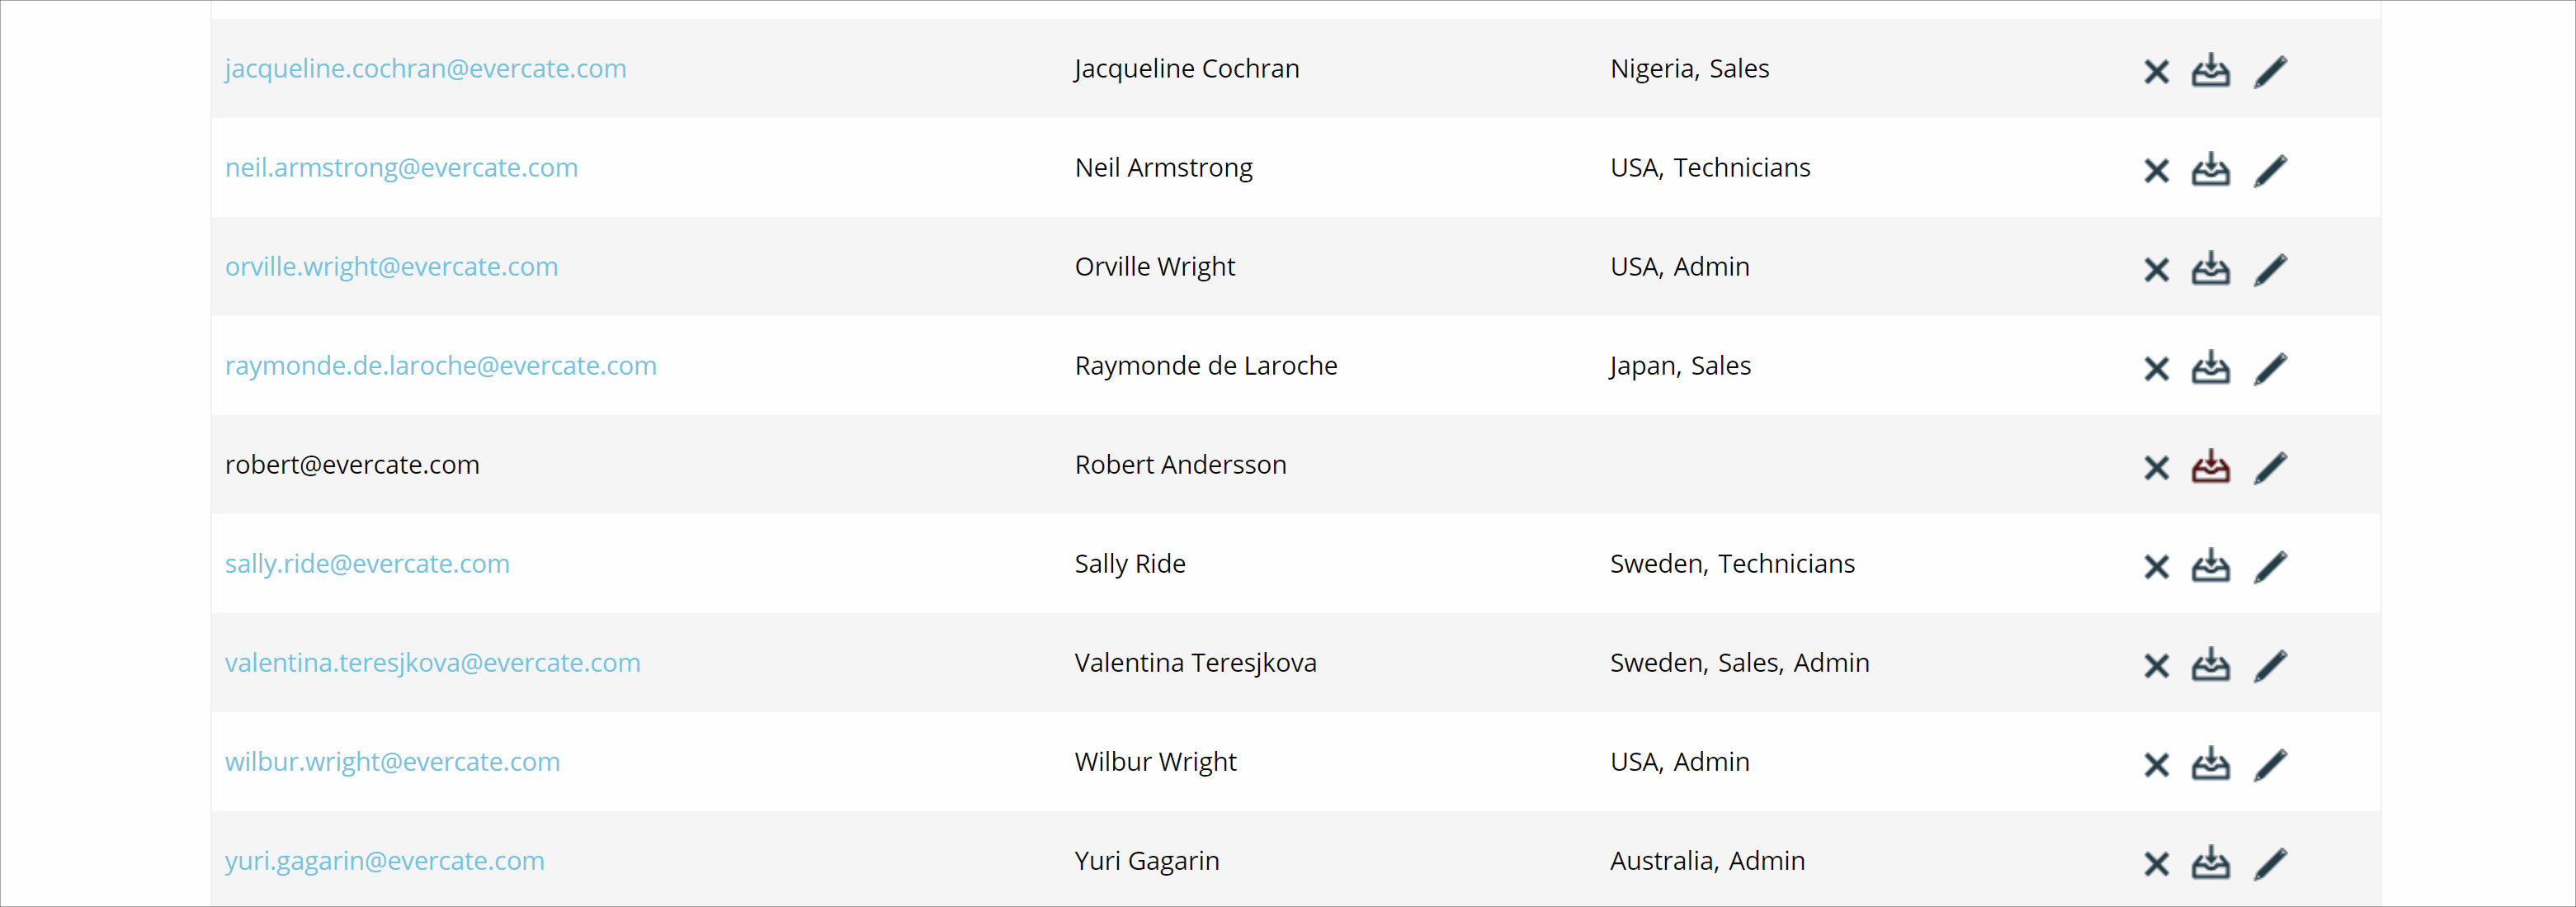The height and width of the screenshot is (907, 2576).
Task: Edit Yuri Gagarin with pencil icon
Action: [x=2270, y=863]
